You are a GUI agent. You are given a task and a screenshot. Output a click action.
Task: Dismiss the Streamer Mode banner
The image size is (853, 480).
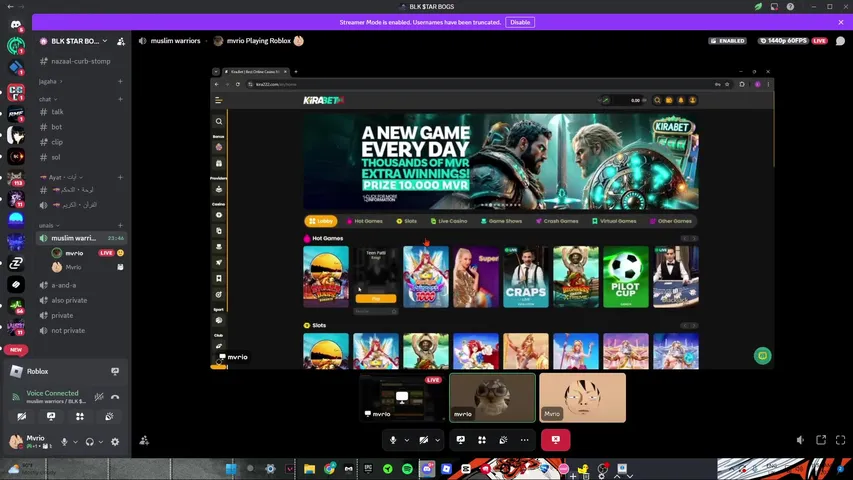point(841,22)
